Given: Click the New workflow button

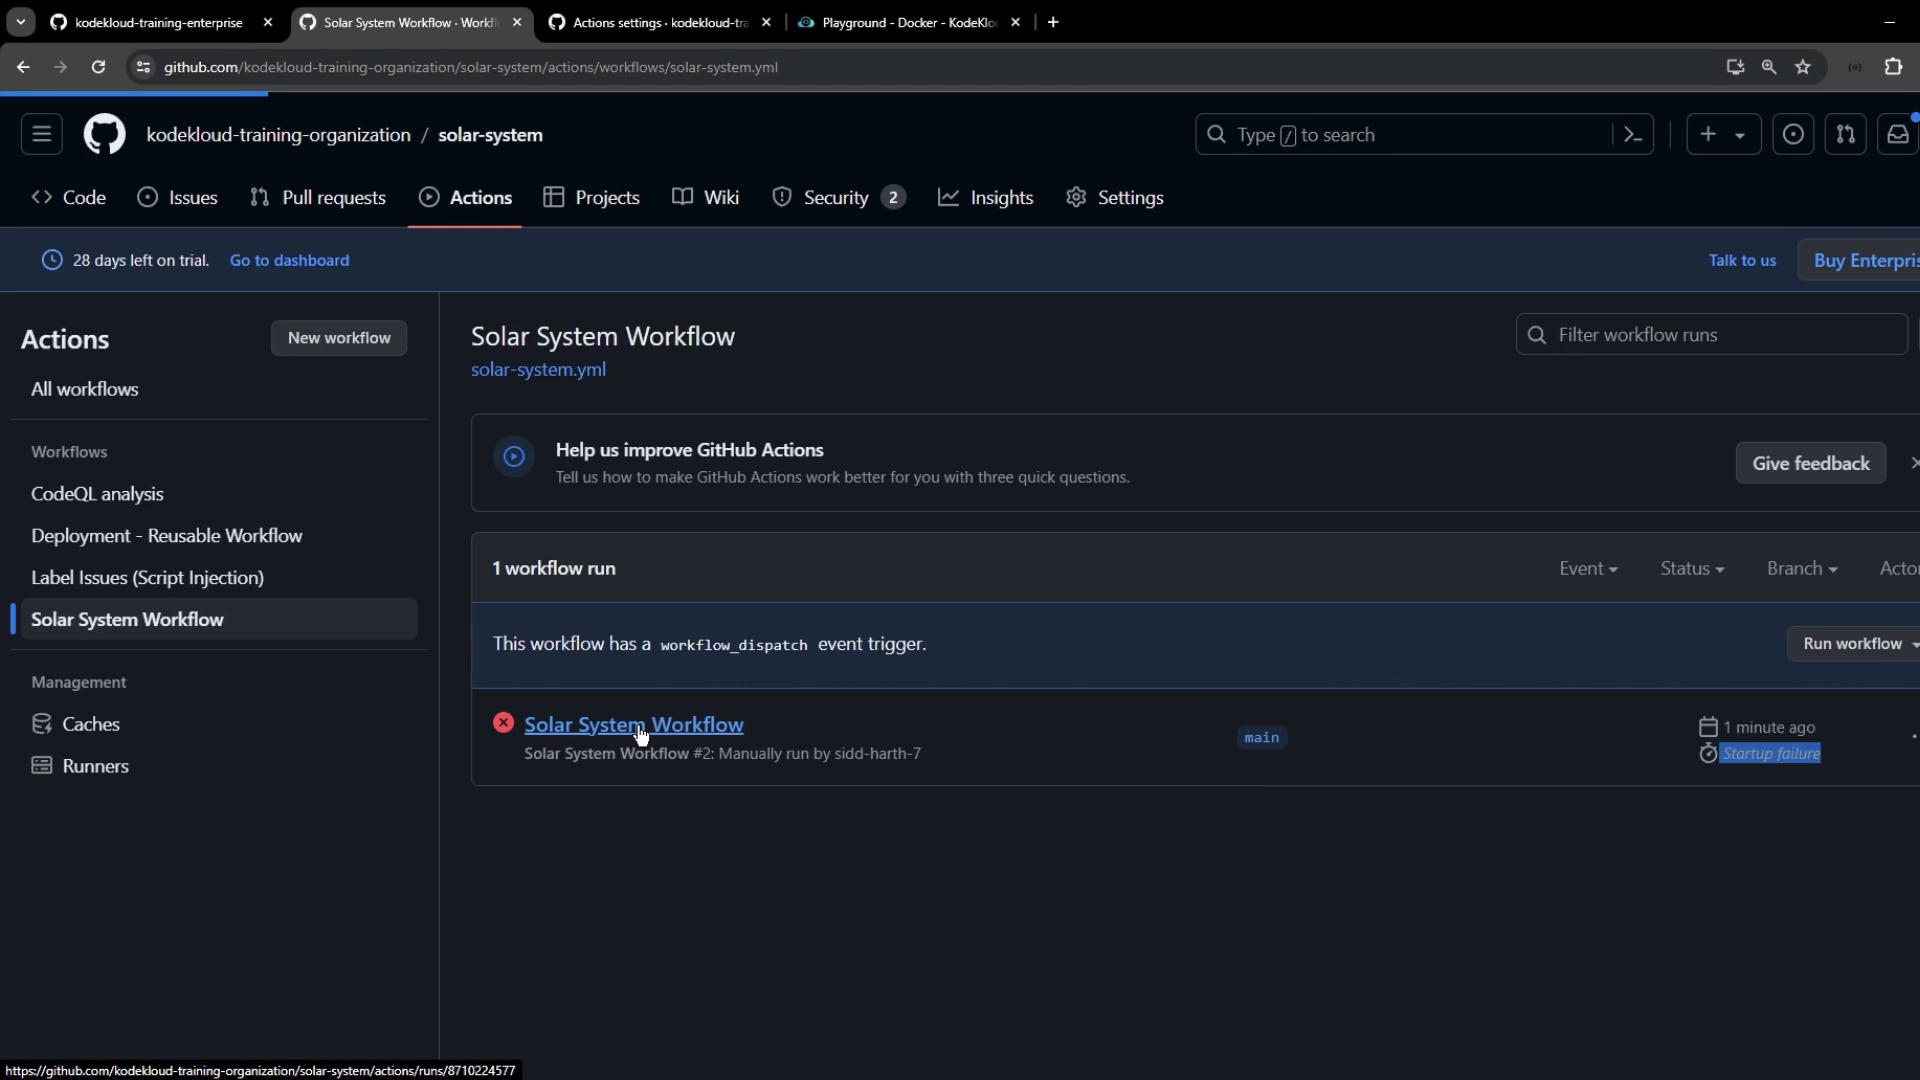Looking at the screenshot, I should tap(339, 338).
